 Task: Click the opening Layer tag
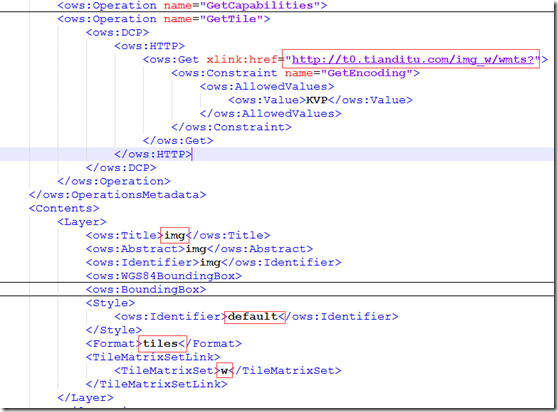(82, 222)
